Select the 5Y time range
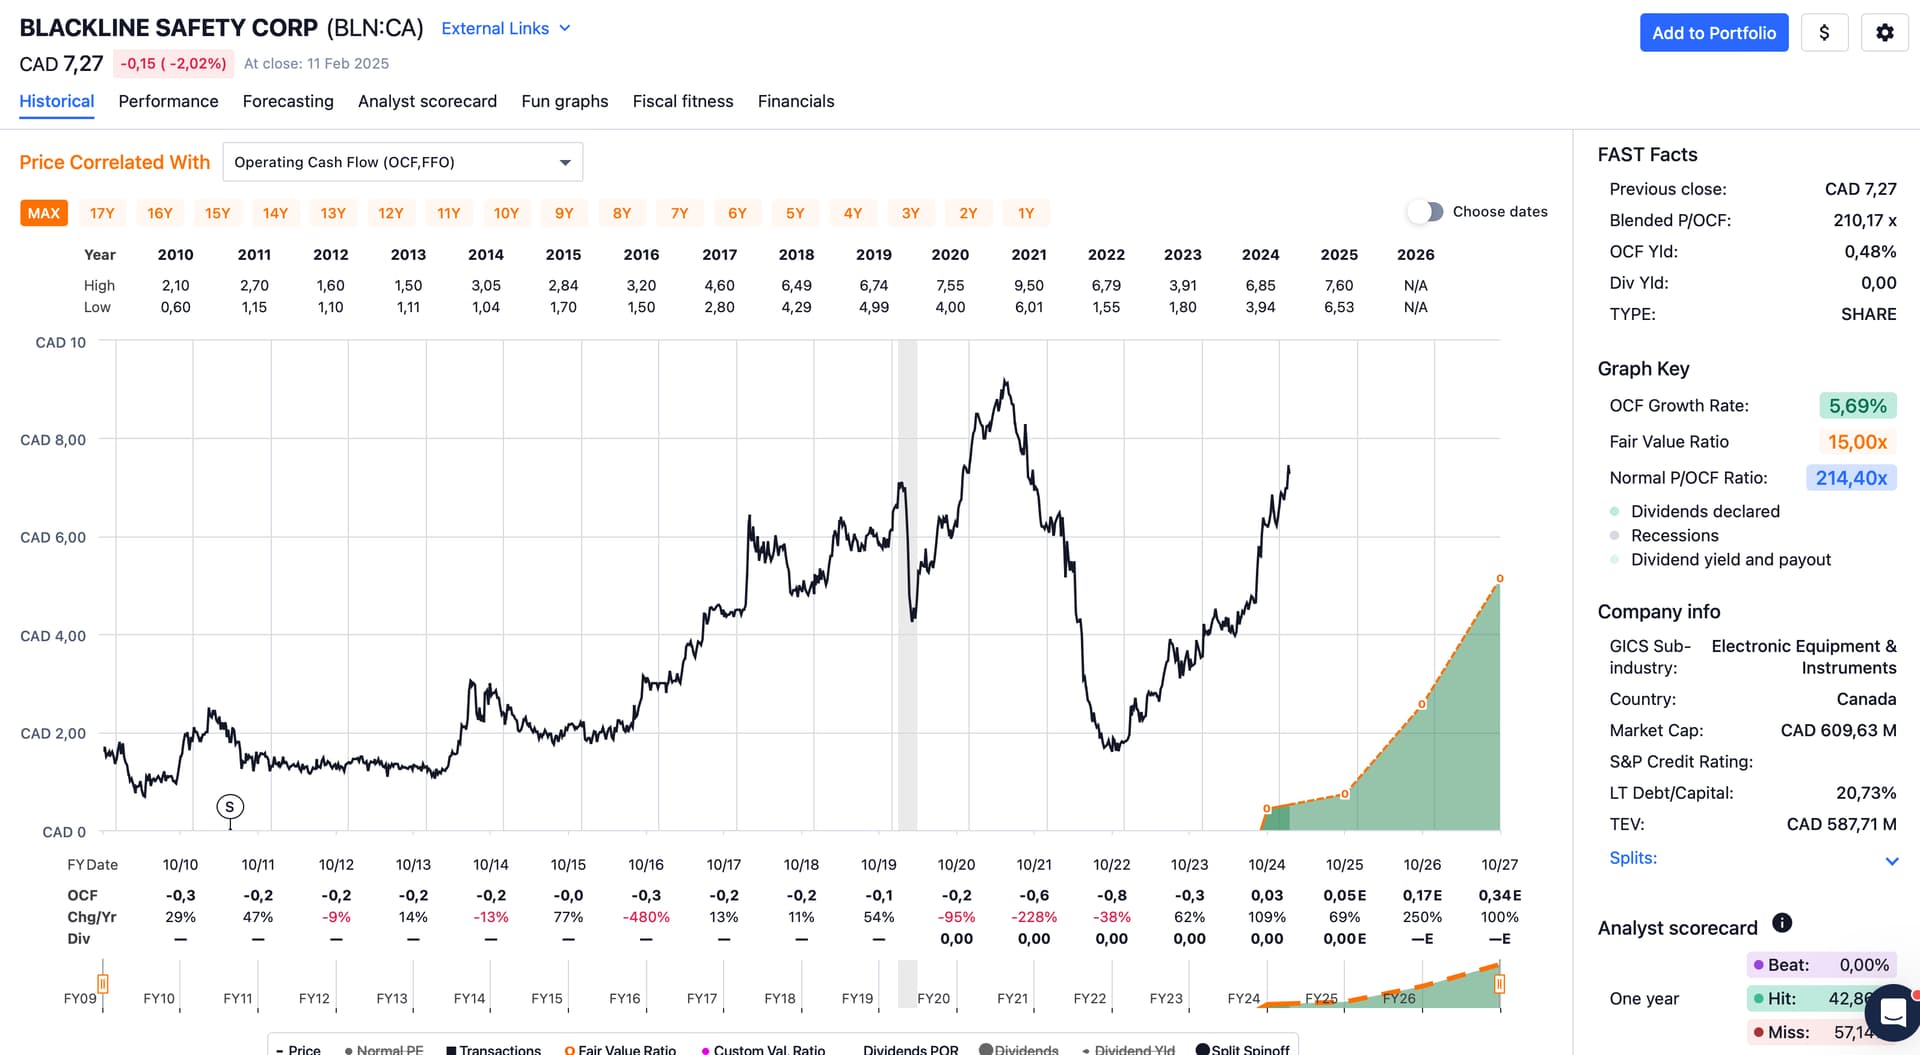Screen dimensions: 1920x1055 (x=795, y=213)
